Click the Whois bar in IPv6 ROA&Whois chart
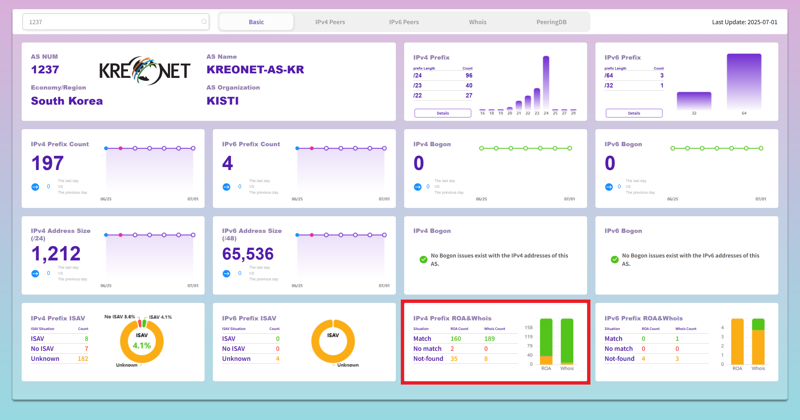 click(758, 343)
